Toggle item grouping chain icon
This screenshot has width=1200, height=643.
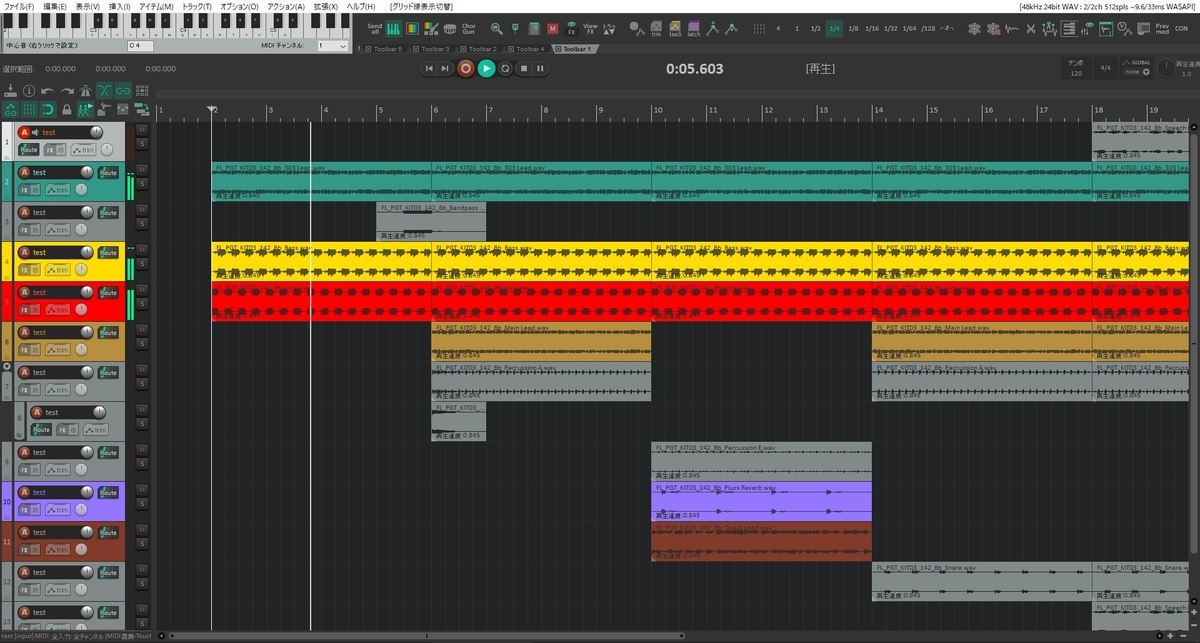coord(123,90)
